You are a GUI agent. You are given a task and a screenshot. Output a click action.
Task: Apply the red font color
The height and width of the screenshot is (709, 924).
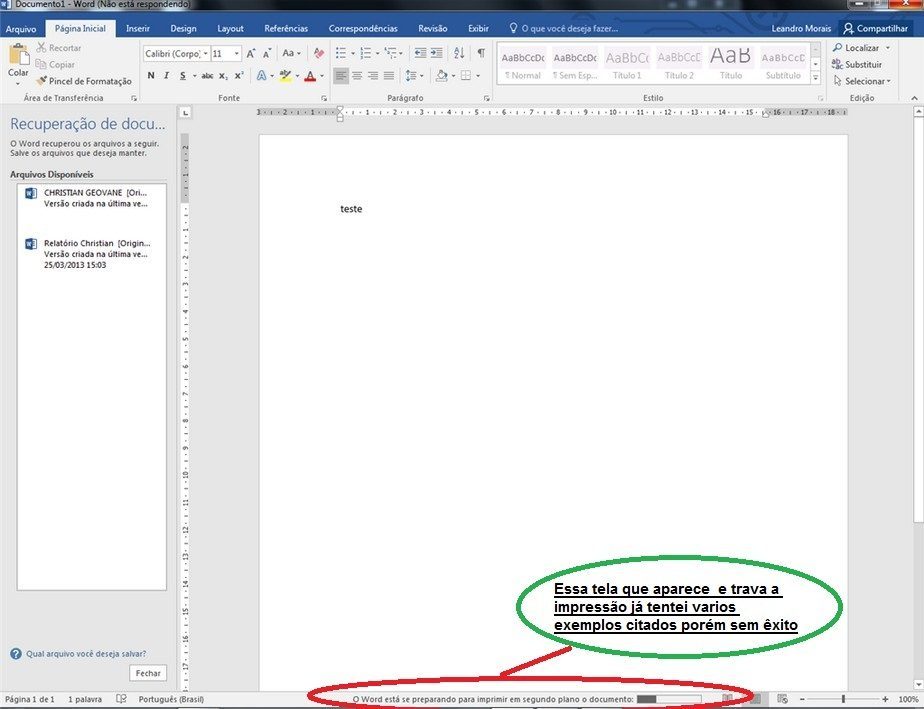click(x=311, y=75)
